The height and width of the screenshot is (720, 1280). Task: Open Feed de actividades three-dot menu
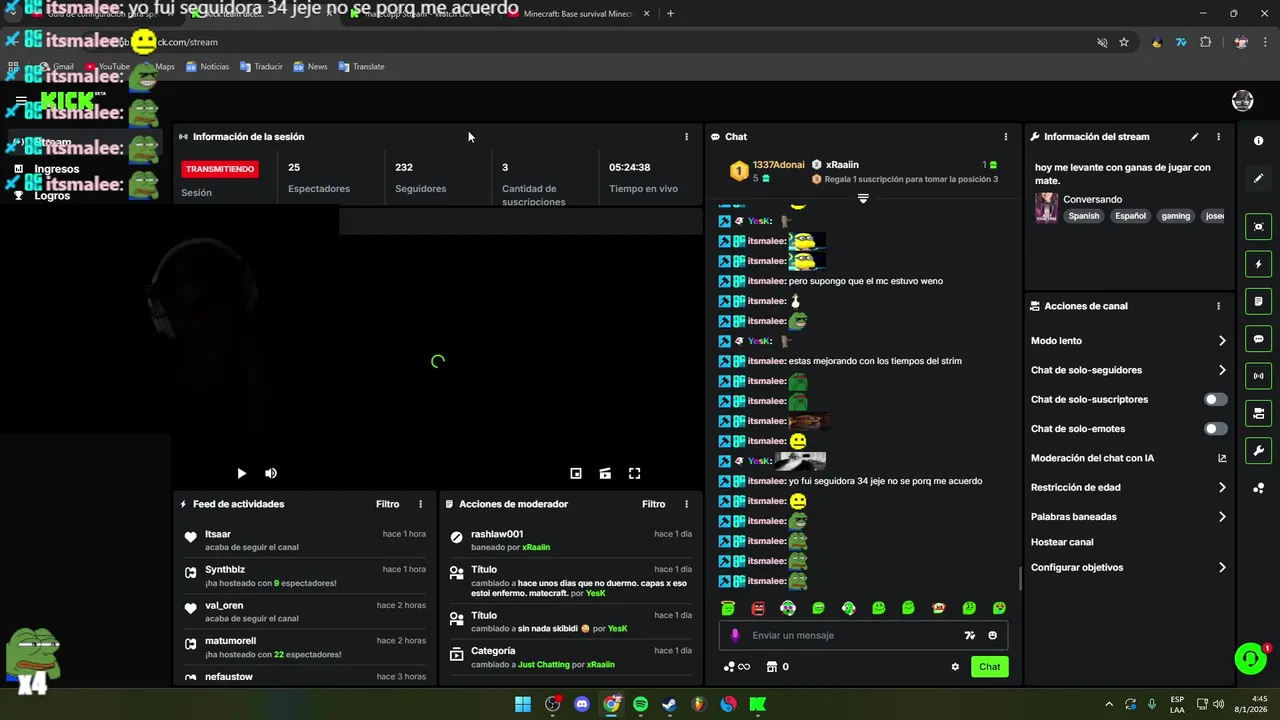(420, 504)
